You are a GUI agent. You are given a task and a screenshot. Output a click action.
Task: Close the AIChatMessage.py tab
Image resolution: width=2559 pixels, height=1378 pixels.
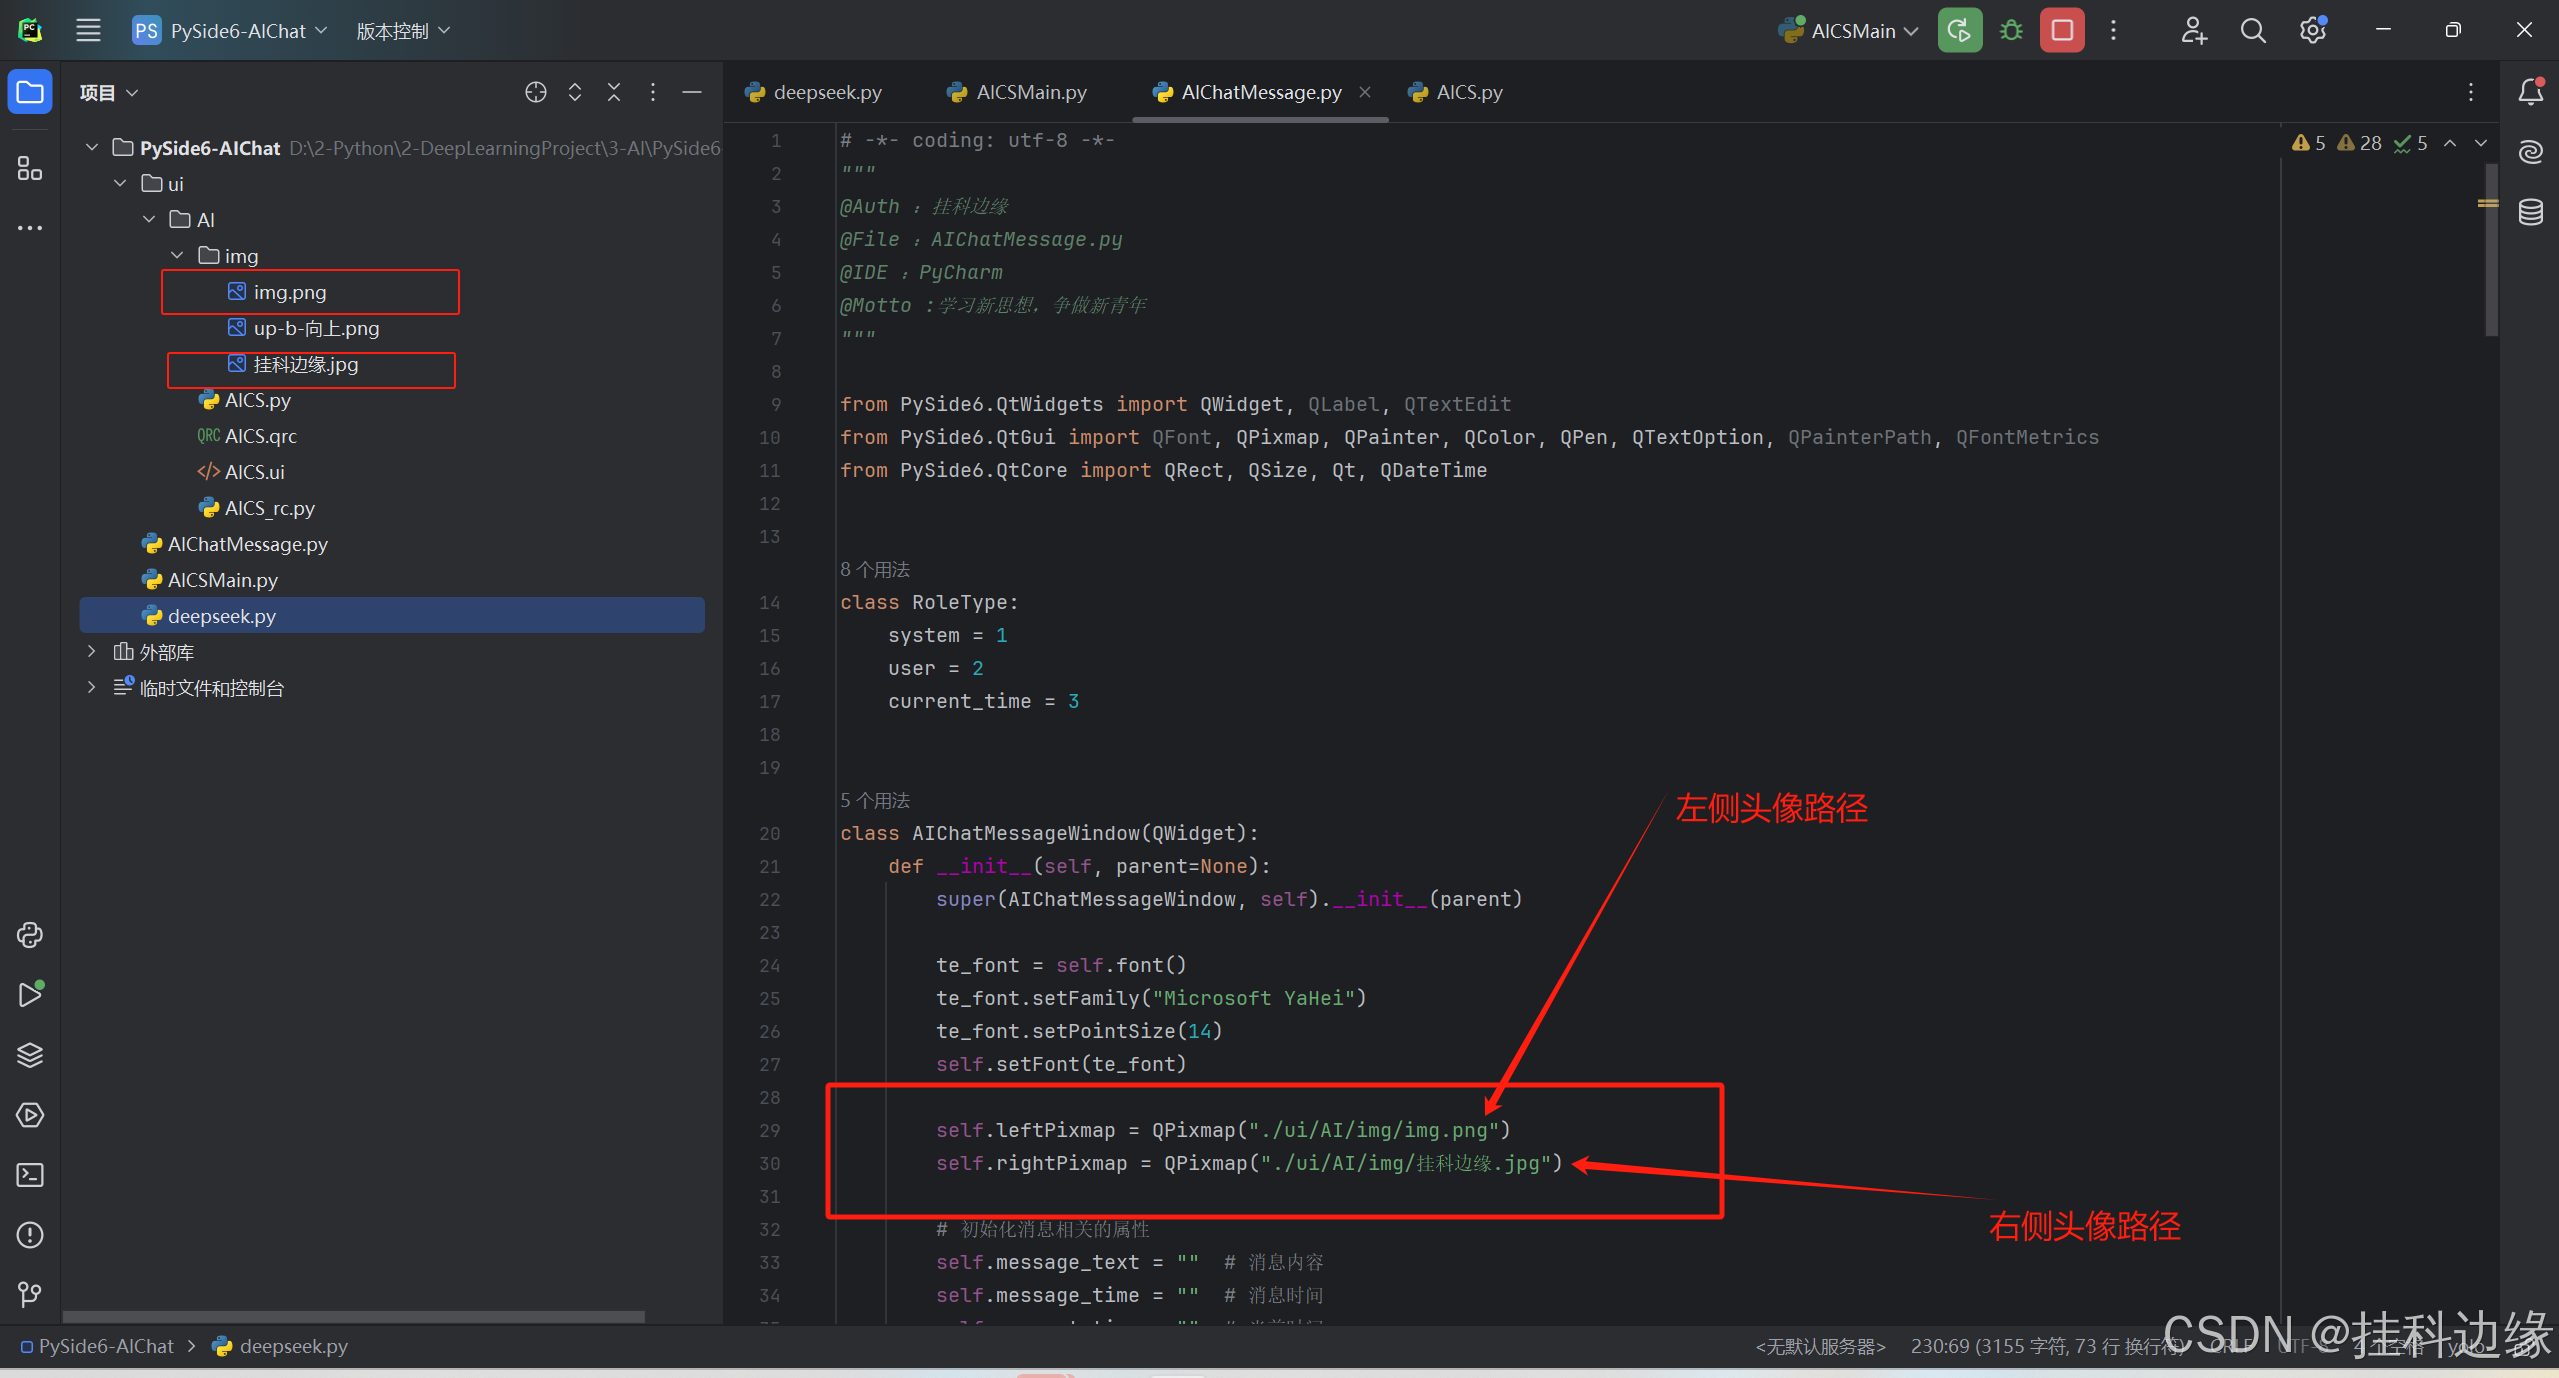click(1365, 92)
